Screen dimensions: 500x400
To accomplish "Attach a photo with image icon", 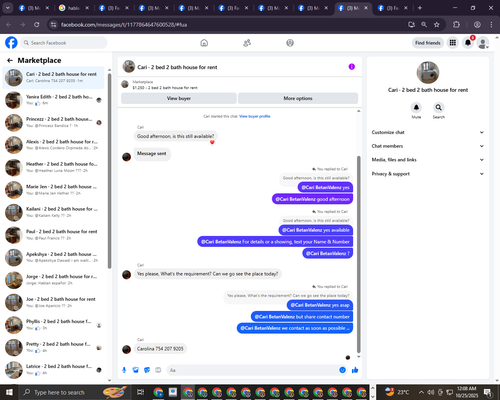I will point(136,370).
